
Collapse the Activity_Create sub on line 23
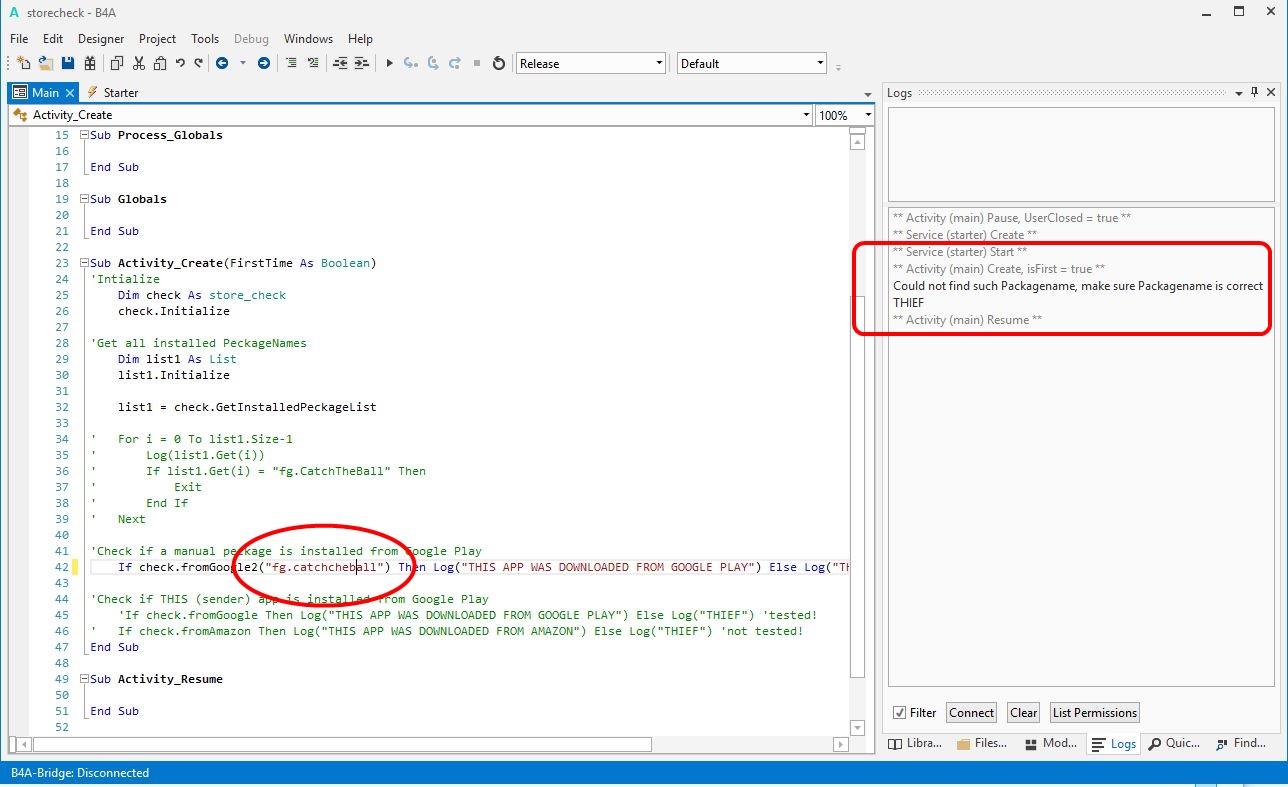[85, 263]
